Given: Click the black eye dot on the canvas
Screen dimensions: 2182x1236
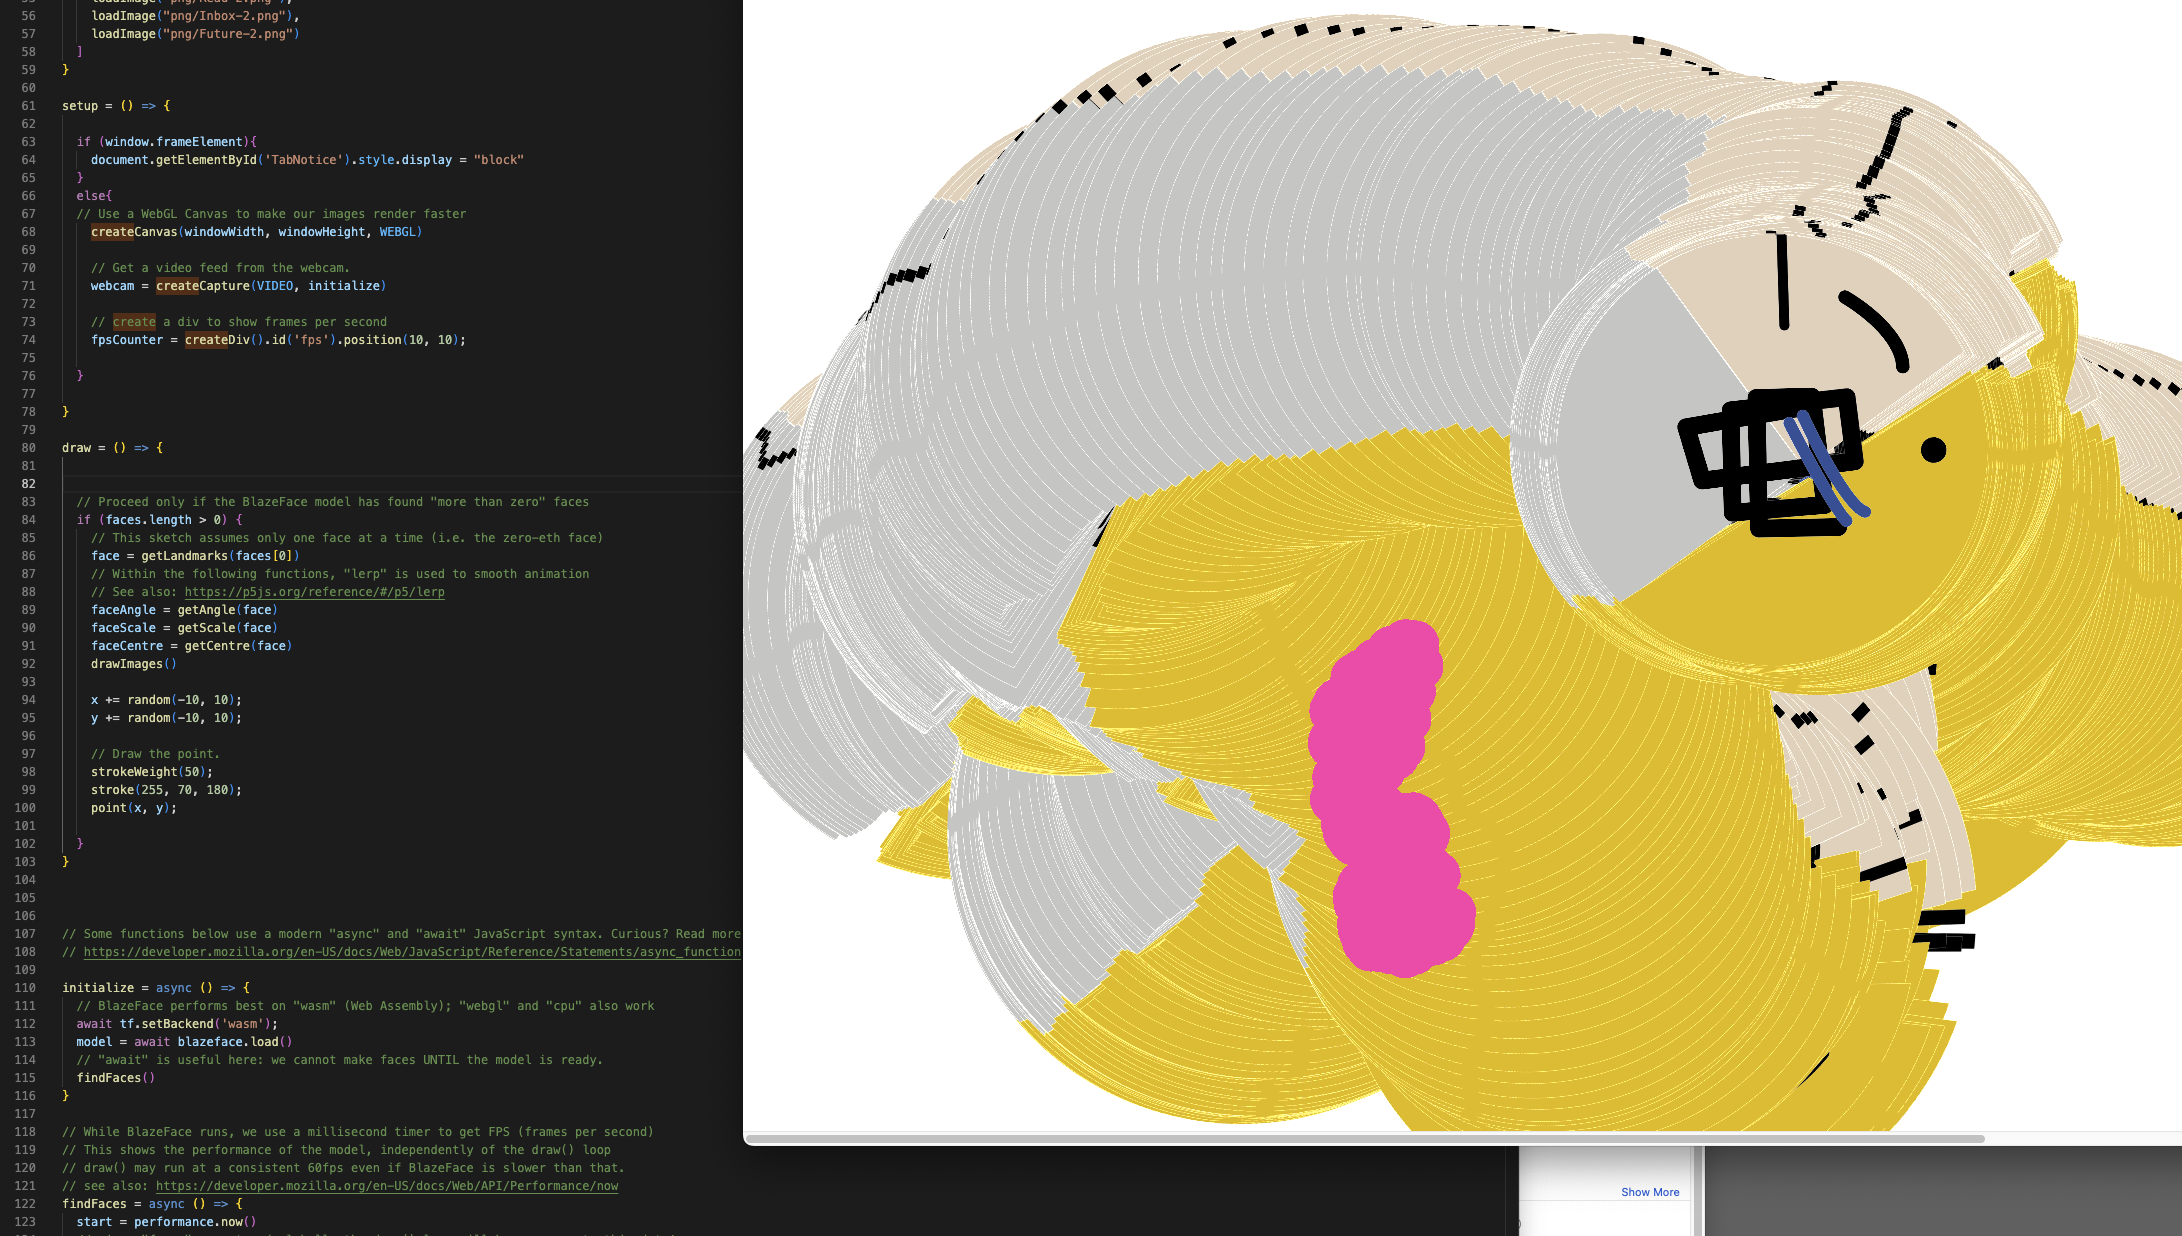Looking at the screenshot, I should [x=1934, y=451].
